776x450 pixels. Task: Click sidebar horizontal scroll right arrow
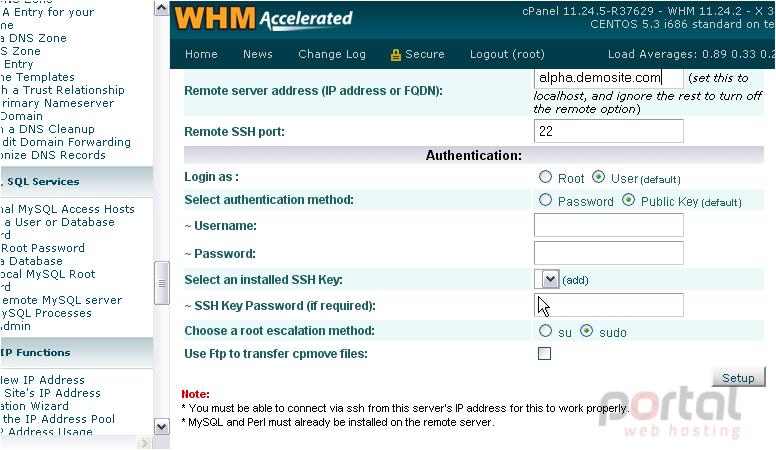(x=144, y=443)
